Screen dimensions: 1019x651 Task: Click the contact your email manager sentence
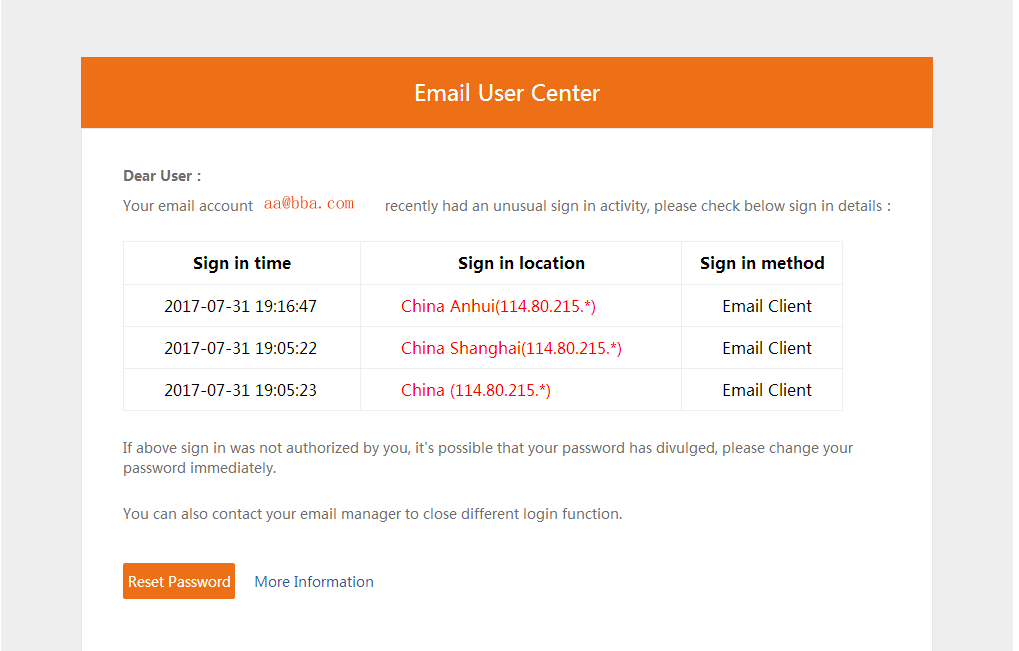(372, 514)
